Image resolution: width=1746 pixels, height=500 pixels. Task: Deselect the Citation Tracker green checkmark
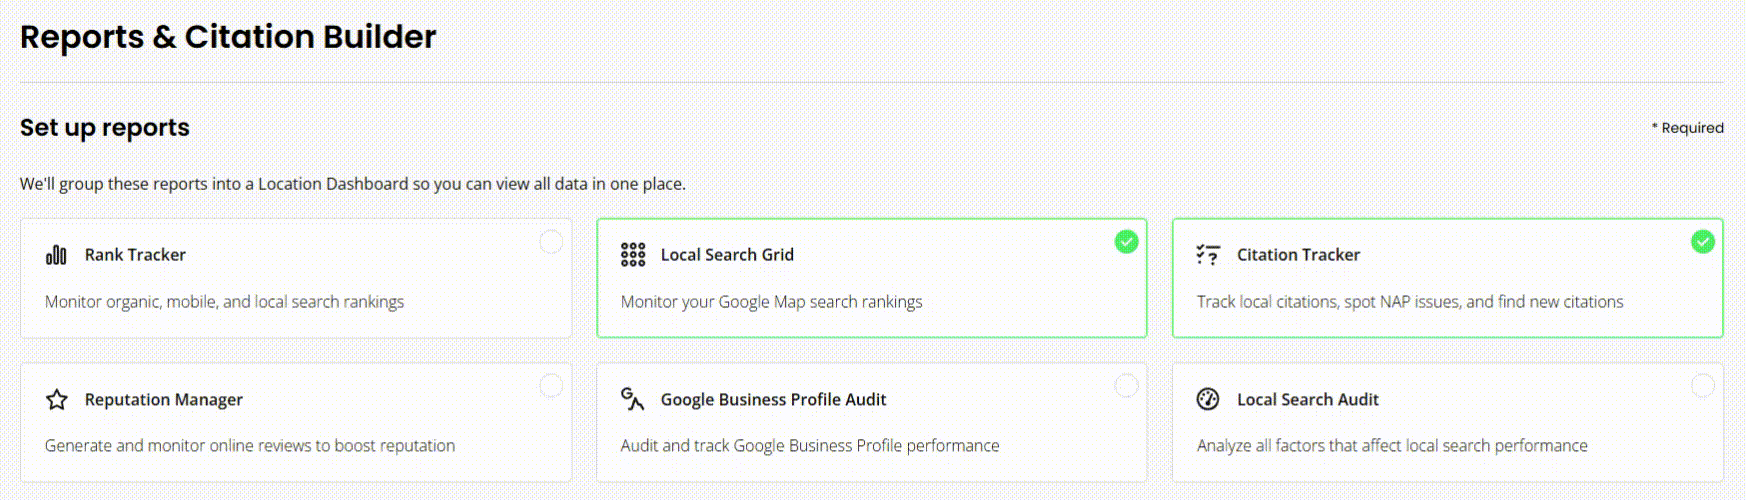pos(1703,242)
